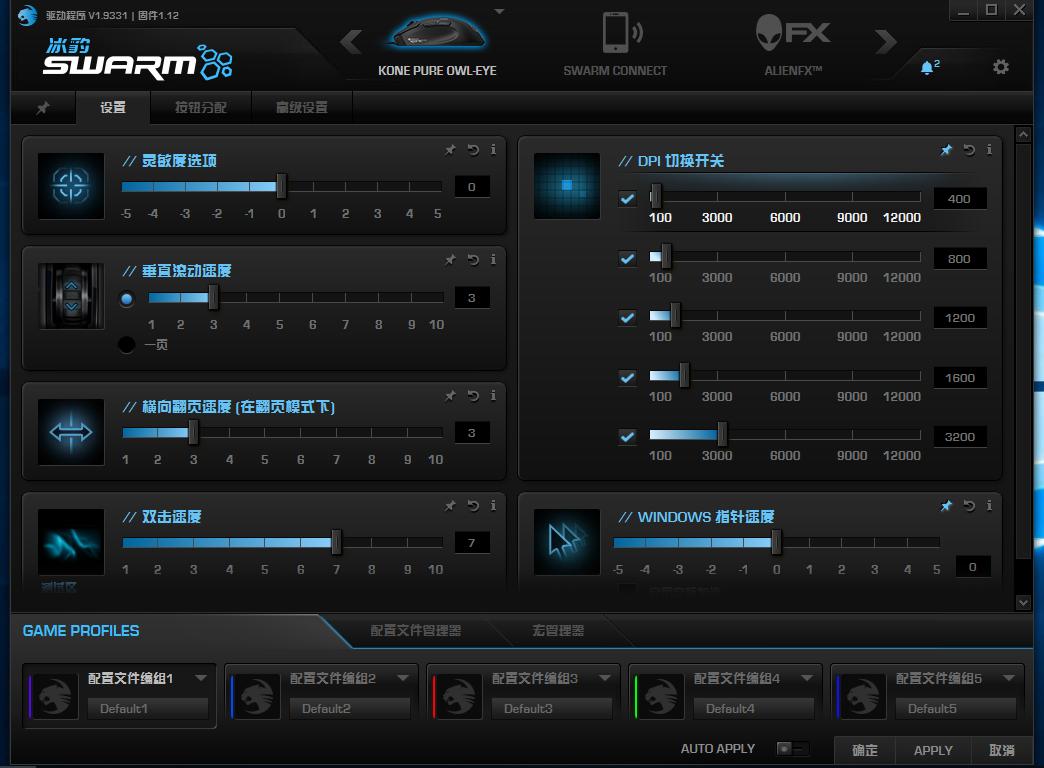The height and width of the screenshot is (768, 1044).
Task: Expand 配置文件编组5 dropdown
Action: (x=1009, y=678)
